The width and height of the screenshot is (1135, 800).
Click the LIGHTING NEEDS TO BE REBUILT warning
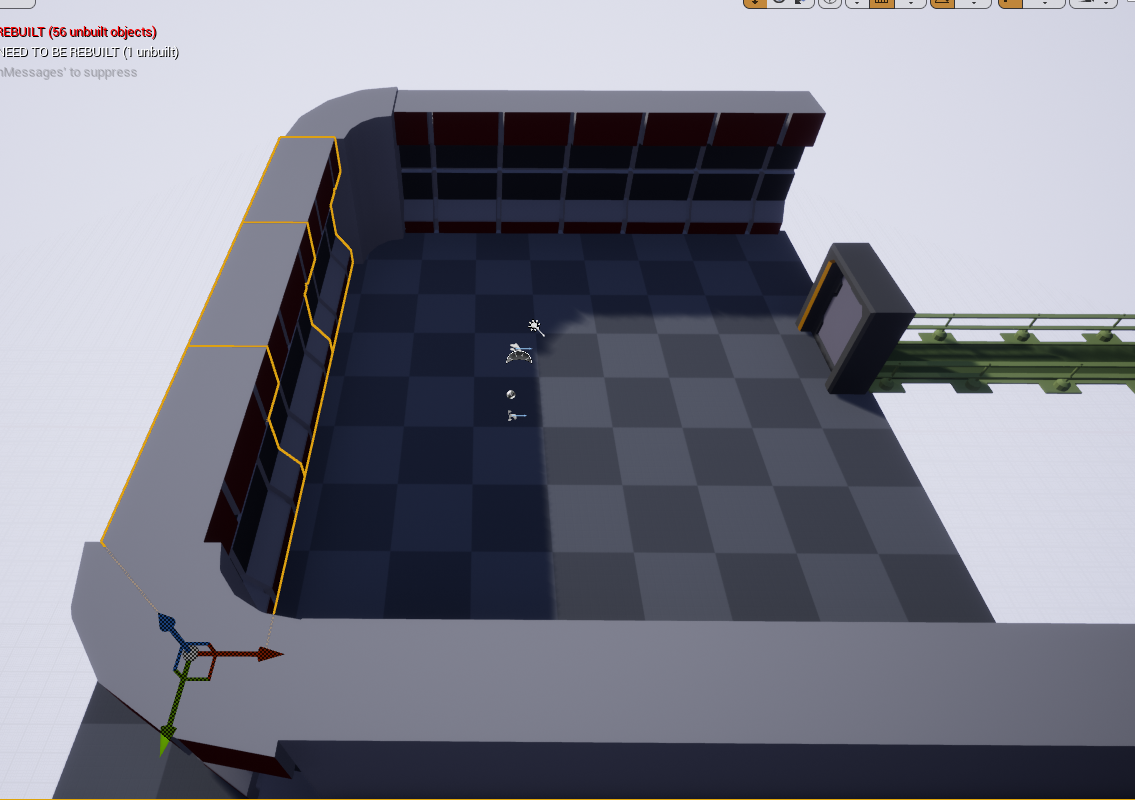(88, 52)
